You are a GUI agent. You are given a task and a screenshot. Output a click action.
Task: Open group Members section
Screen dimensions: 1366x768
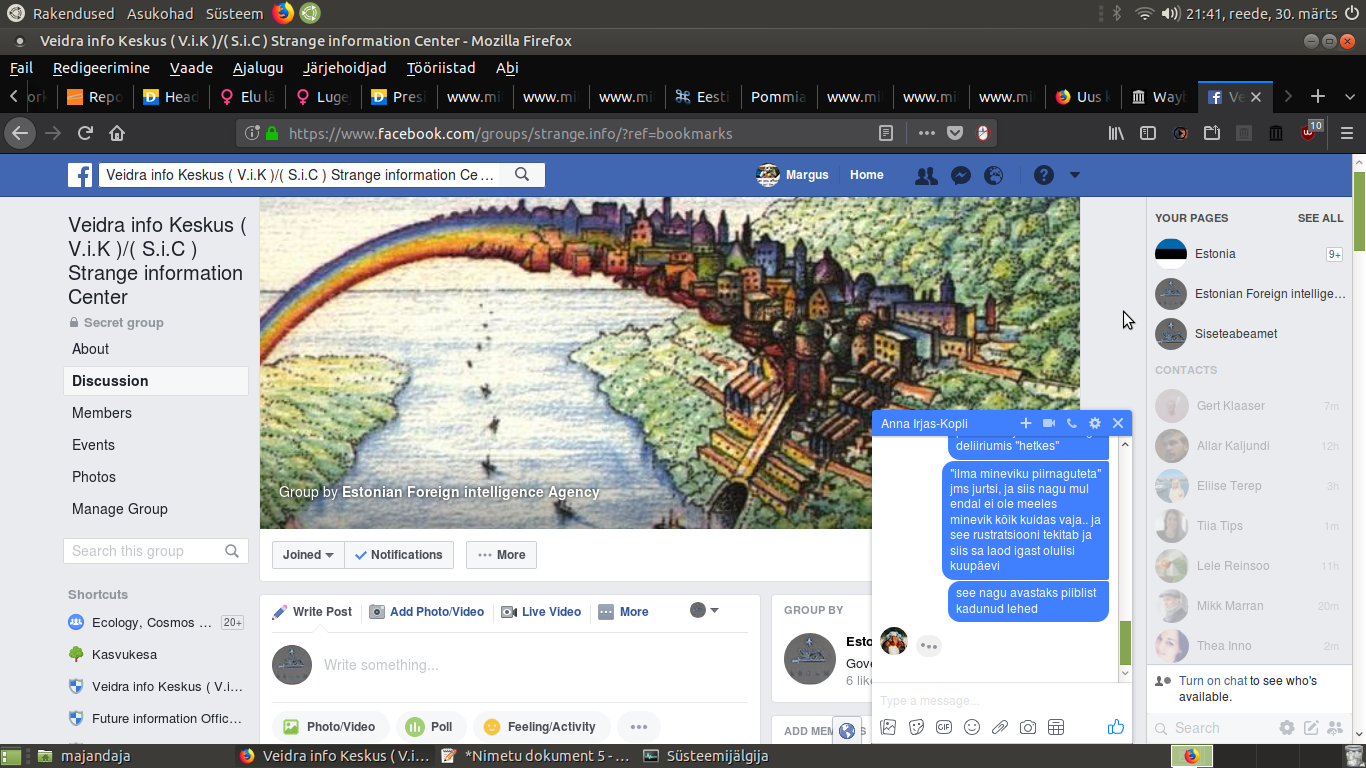[101, 413]
